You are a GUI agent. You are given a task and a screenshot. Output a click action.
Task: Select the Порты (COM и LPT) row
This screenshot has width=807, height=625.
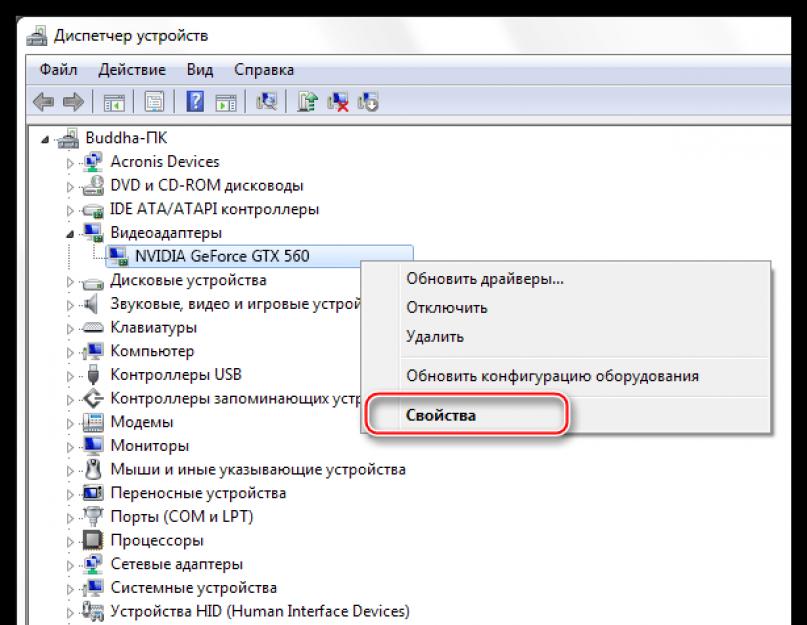[182, 516]
